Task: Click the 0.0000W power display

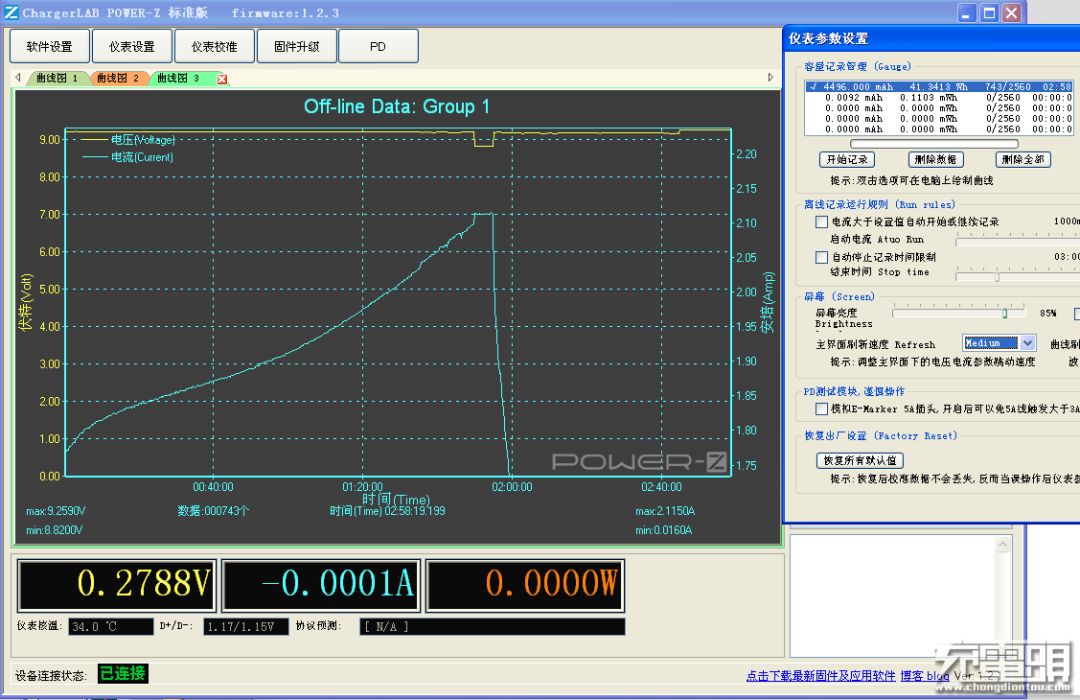Action: pos(526,585)
